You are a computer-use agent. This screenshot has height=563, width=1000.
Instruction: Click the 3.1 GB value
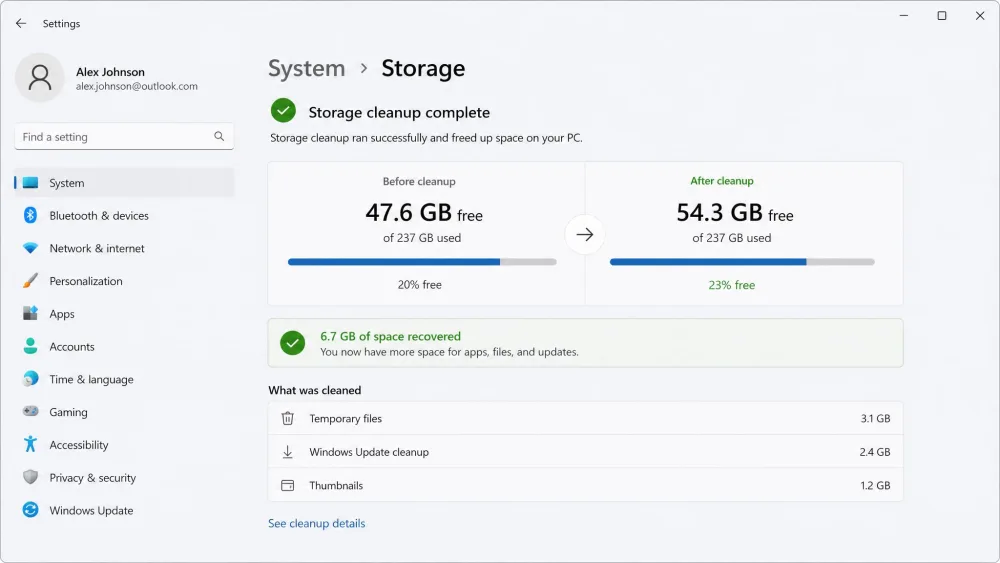875,418
